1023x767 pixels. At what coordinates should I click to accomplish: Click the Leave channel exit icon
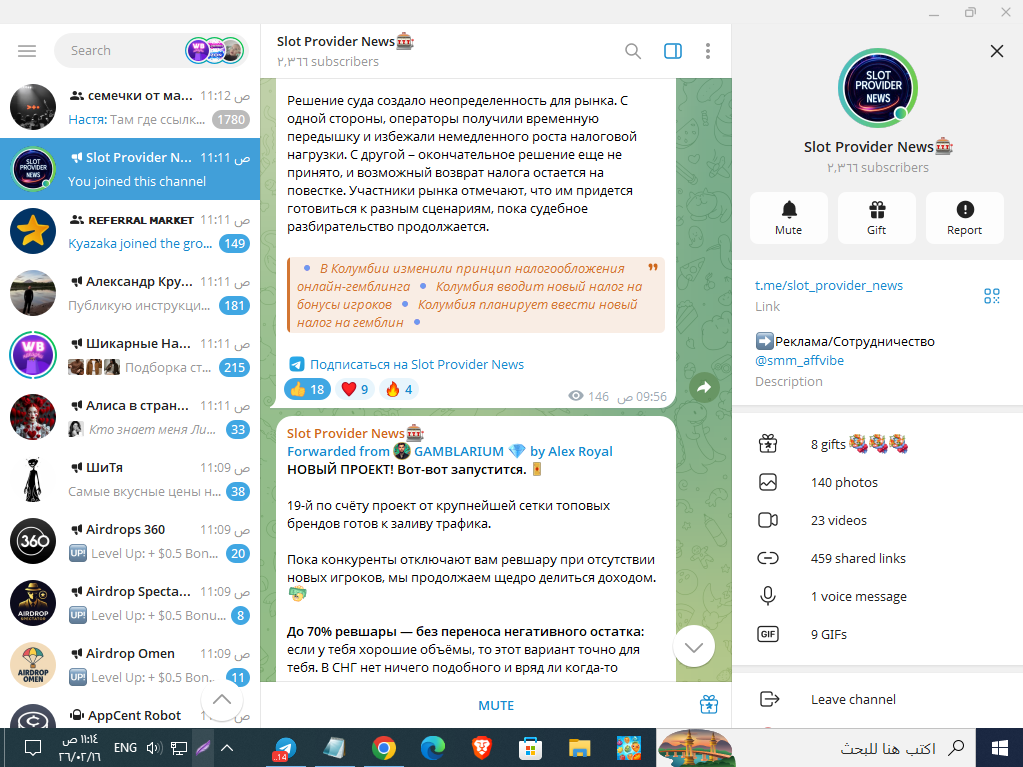(769, 699)
